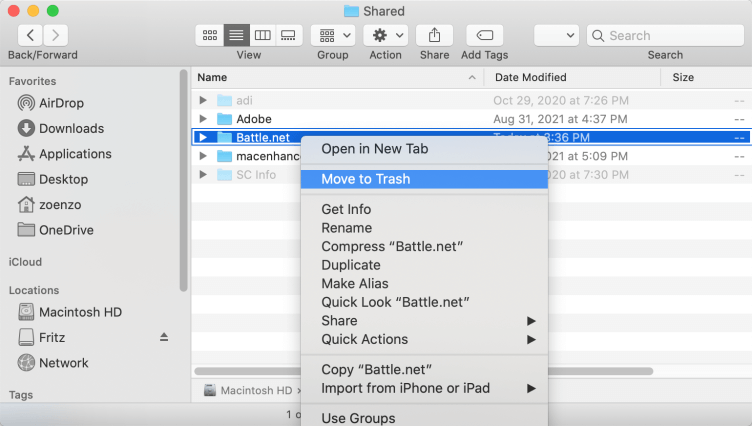752x426 pixels.
Task: Sort by the Size column header
Action: pyautogui.click(x=706, y=77)
